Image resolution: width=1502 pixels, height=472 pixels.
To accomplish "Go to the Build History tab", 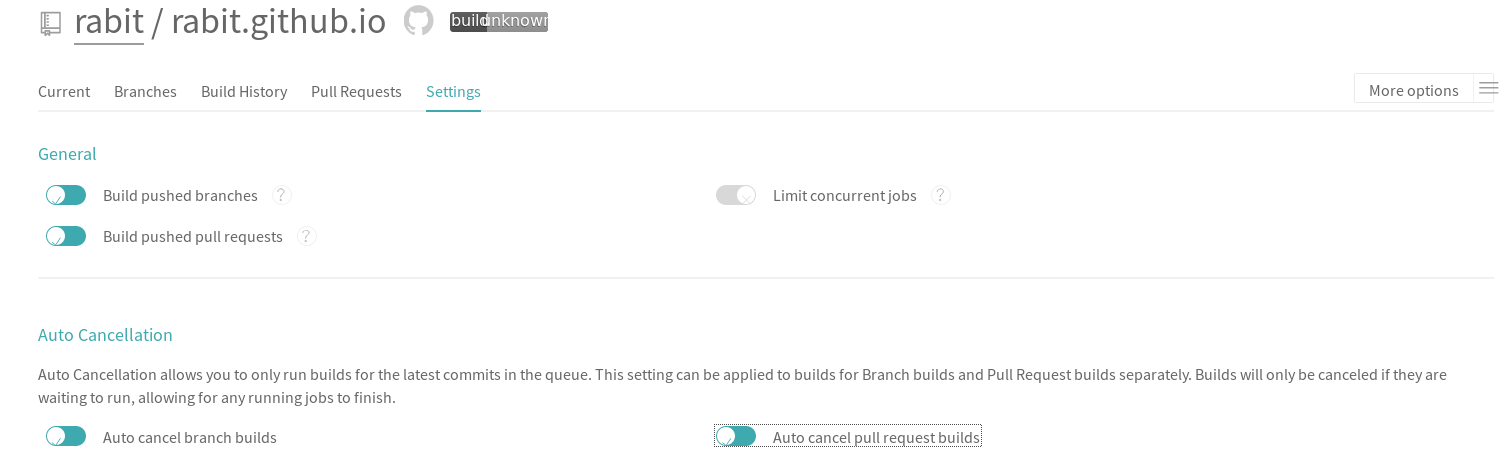I will coord(244,91).
